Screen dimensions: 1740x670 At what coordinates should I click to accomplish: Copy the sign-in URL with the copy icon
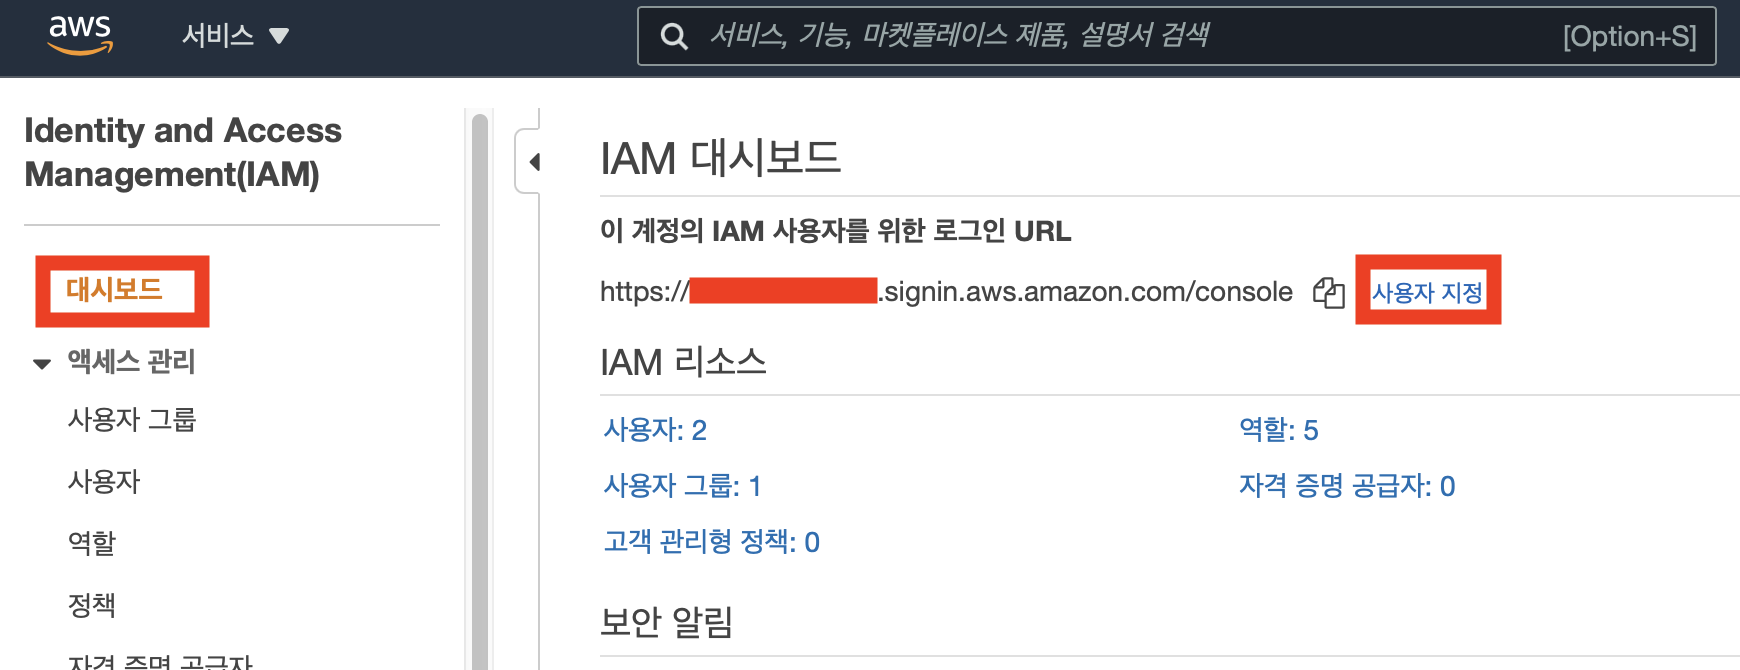tap(1328, 292)
